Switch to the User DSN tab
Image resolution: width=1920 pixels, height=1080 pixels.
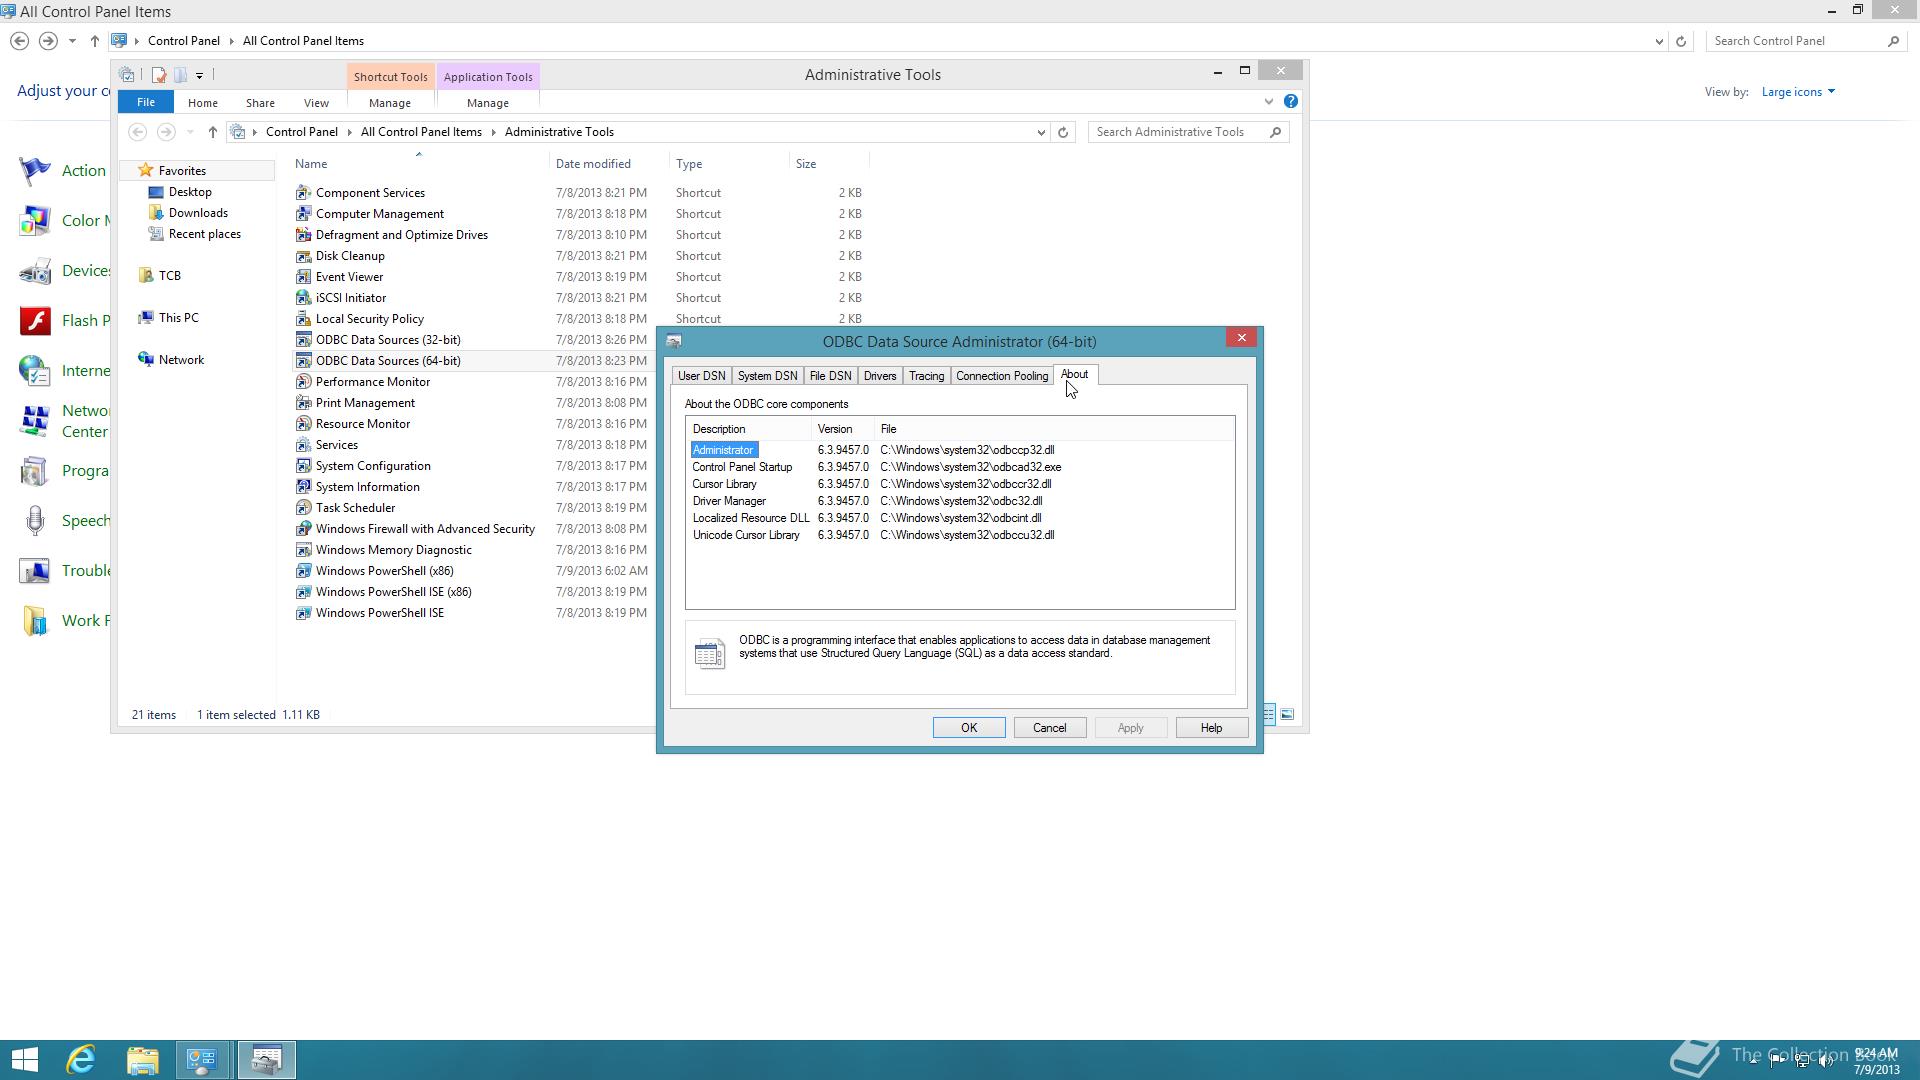pyautogui.click(x=701, y=376)
